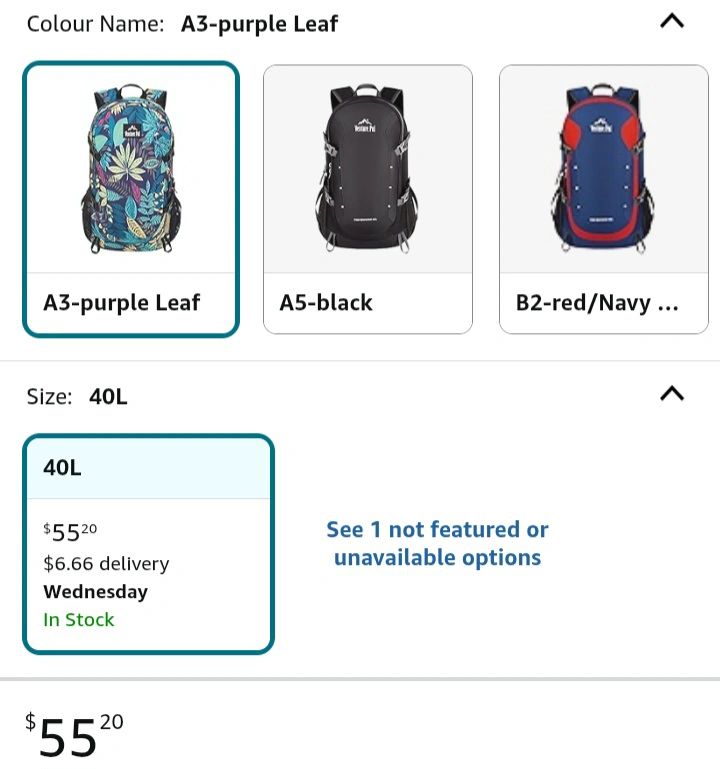Viewport: 720px width, 769px height.
Task: Click the large $55.20 price at the bottom
Action: [75, 735]
